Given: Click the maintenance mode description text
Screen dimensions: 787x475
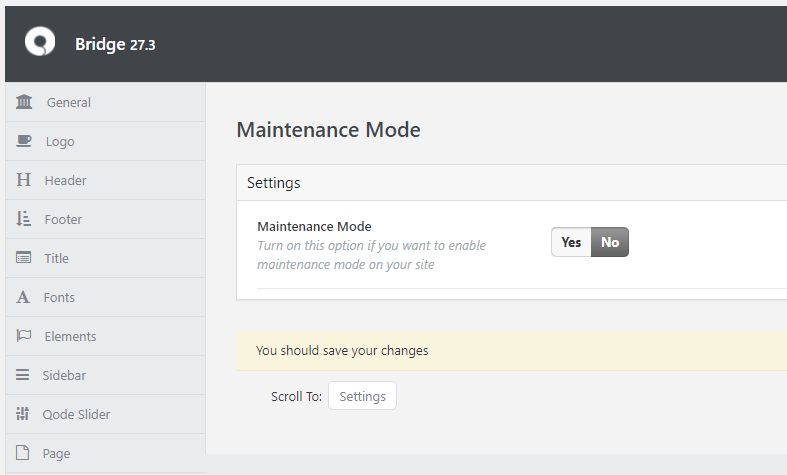Looking at the screenshot, I should tap(371, 255).
